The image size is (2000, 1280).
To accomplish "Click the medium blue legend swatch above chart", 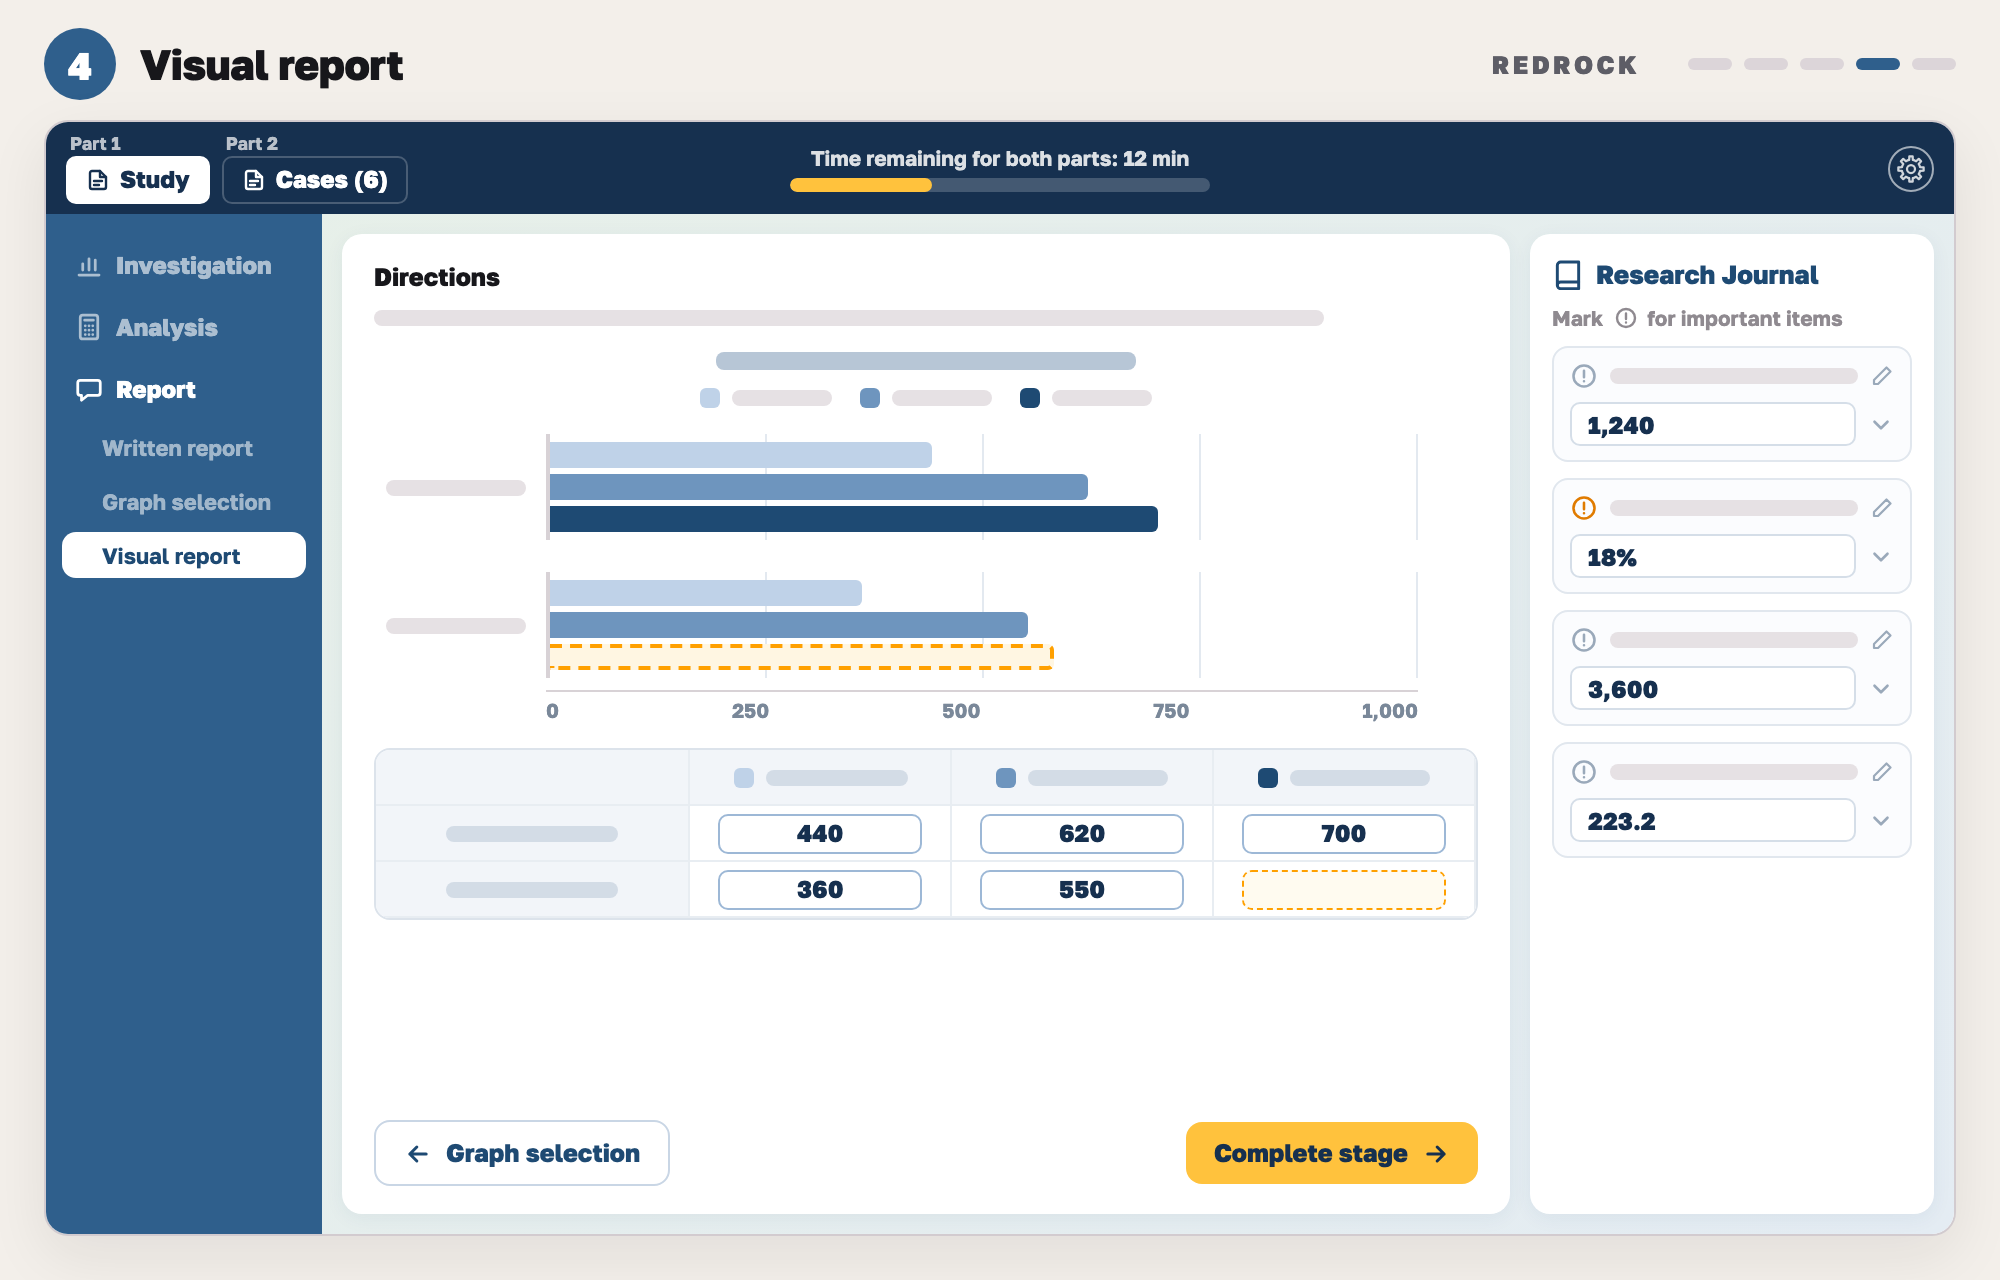I will tap(870, 398).
